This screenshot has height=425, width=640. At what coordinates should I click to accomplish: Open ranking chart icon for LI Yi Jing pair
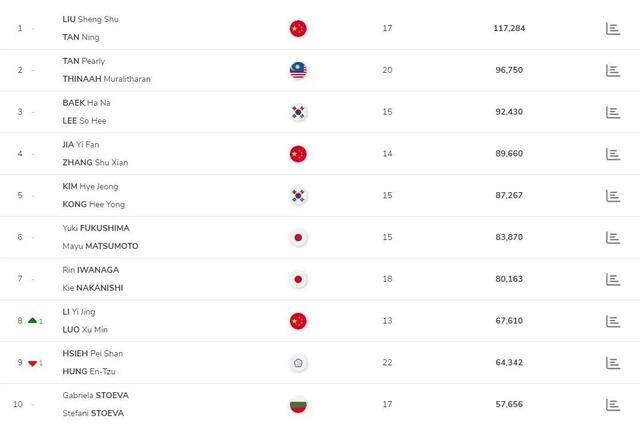613,321
